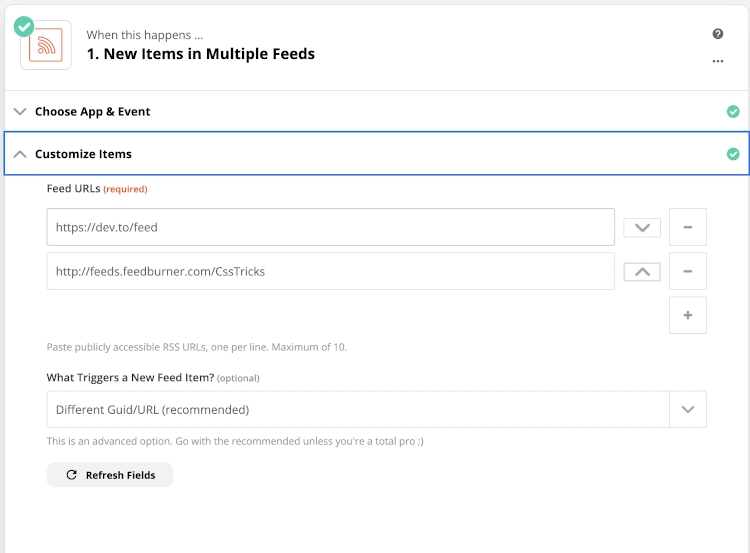Click the green check badge on the RSS icon
Image resolution: width=750 pixels, height=553 pixels.
(x=24, y=27)
